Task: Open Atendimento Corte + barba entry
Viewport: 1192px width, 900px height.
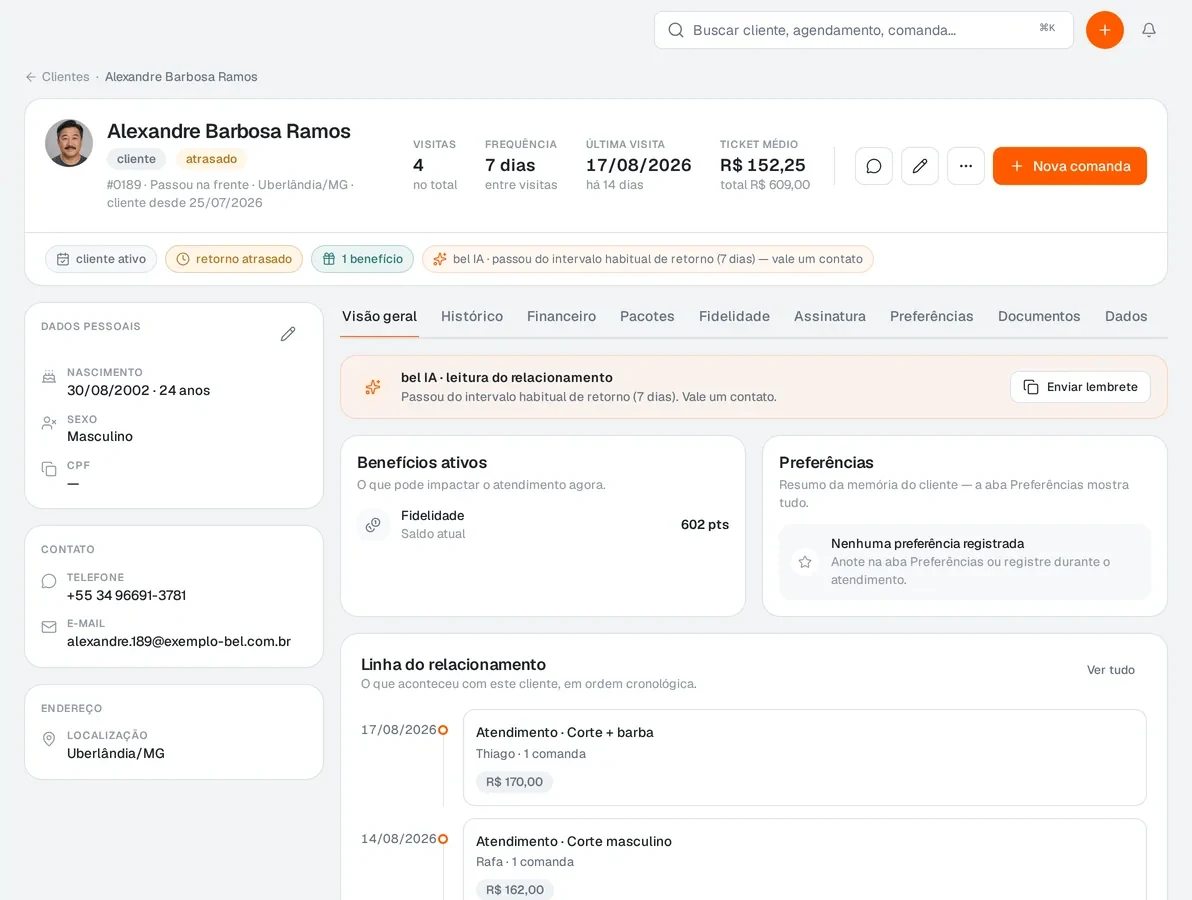Action: click(804, 757)
